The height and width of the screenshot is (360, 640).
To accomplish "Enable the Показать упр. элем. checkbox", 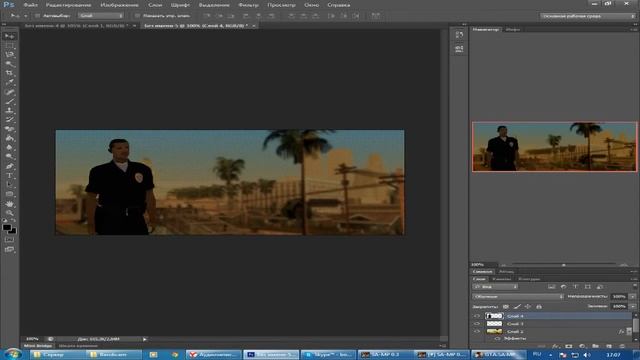I will click(137, 16).
